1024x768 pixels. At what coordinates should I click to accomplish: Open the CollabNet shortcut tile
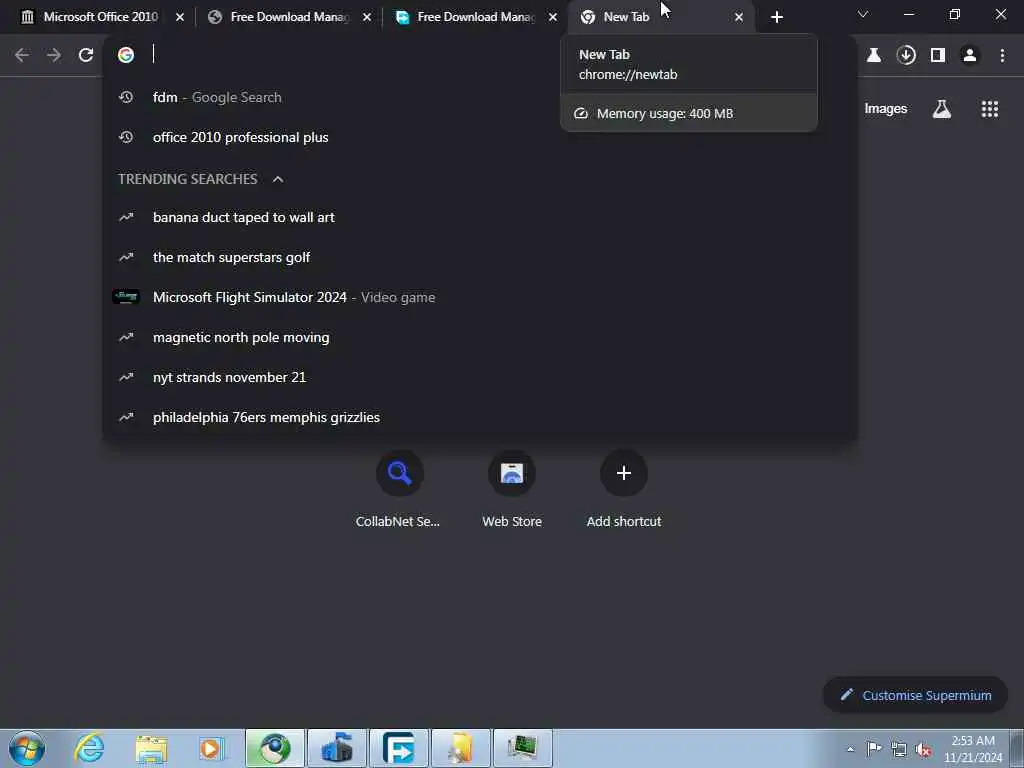[x=398, y=488]
